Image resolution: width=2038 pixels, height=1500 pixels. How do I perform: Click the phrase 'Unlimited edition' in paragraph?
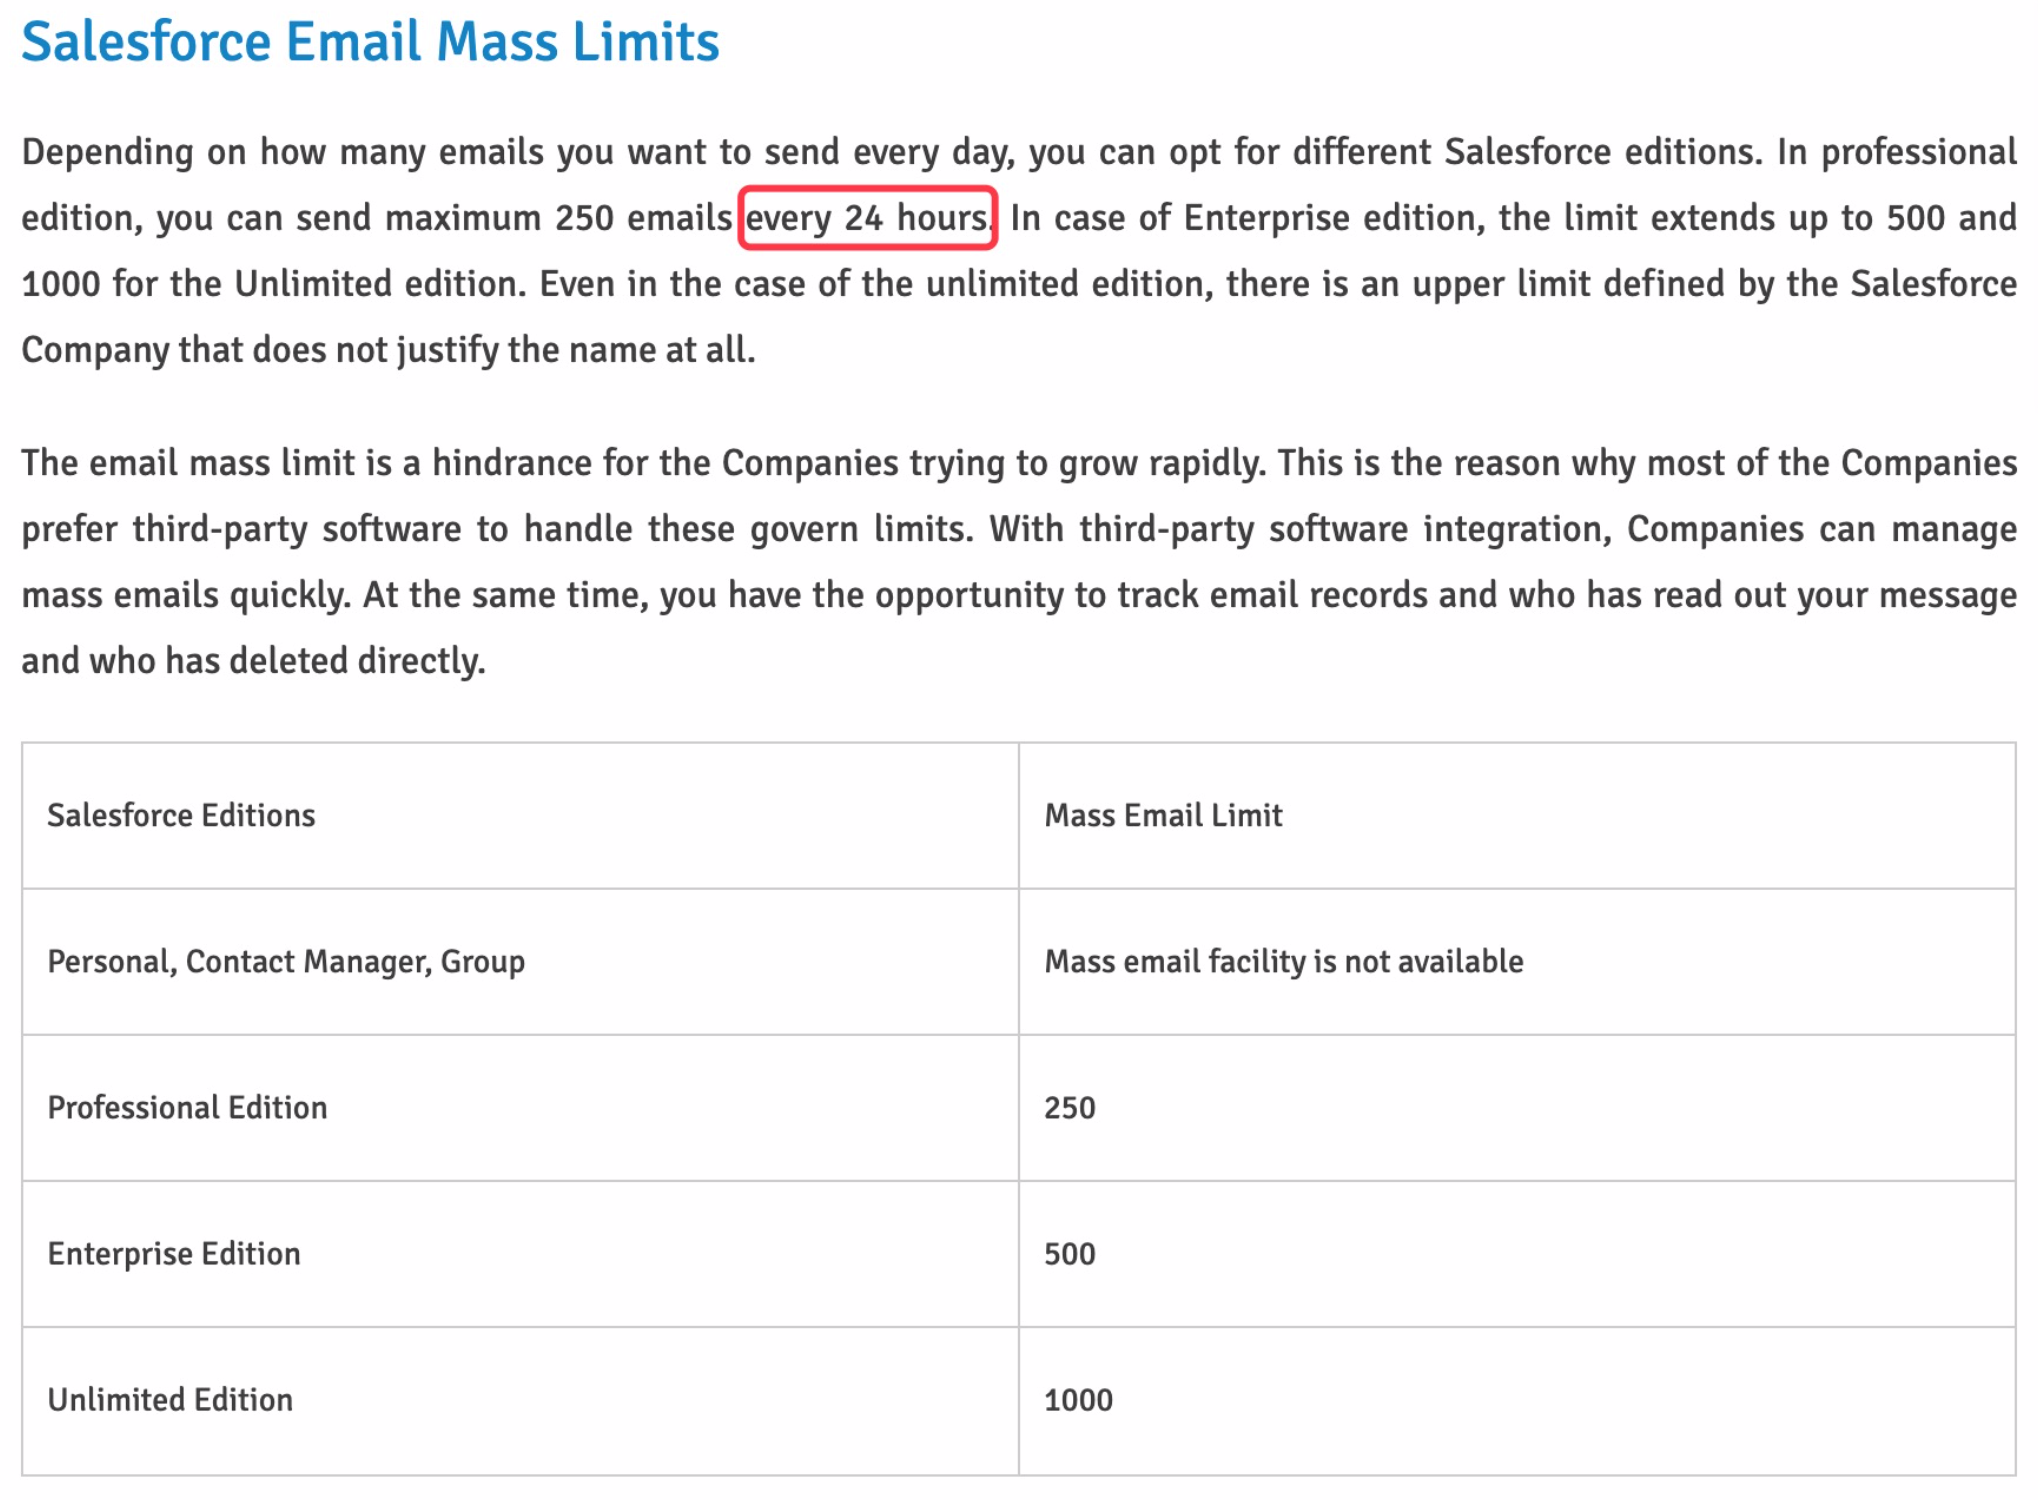click(380, 283)
